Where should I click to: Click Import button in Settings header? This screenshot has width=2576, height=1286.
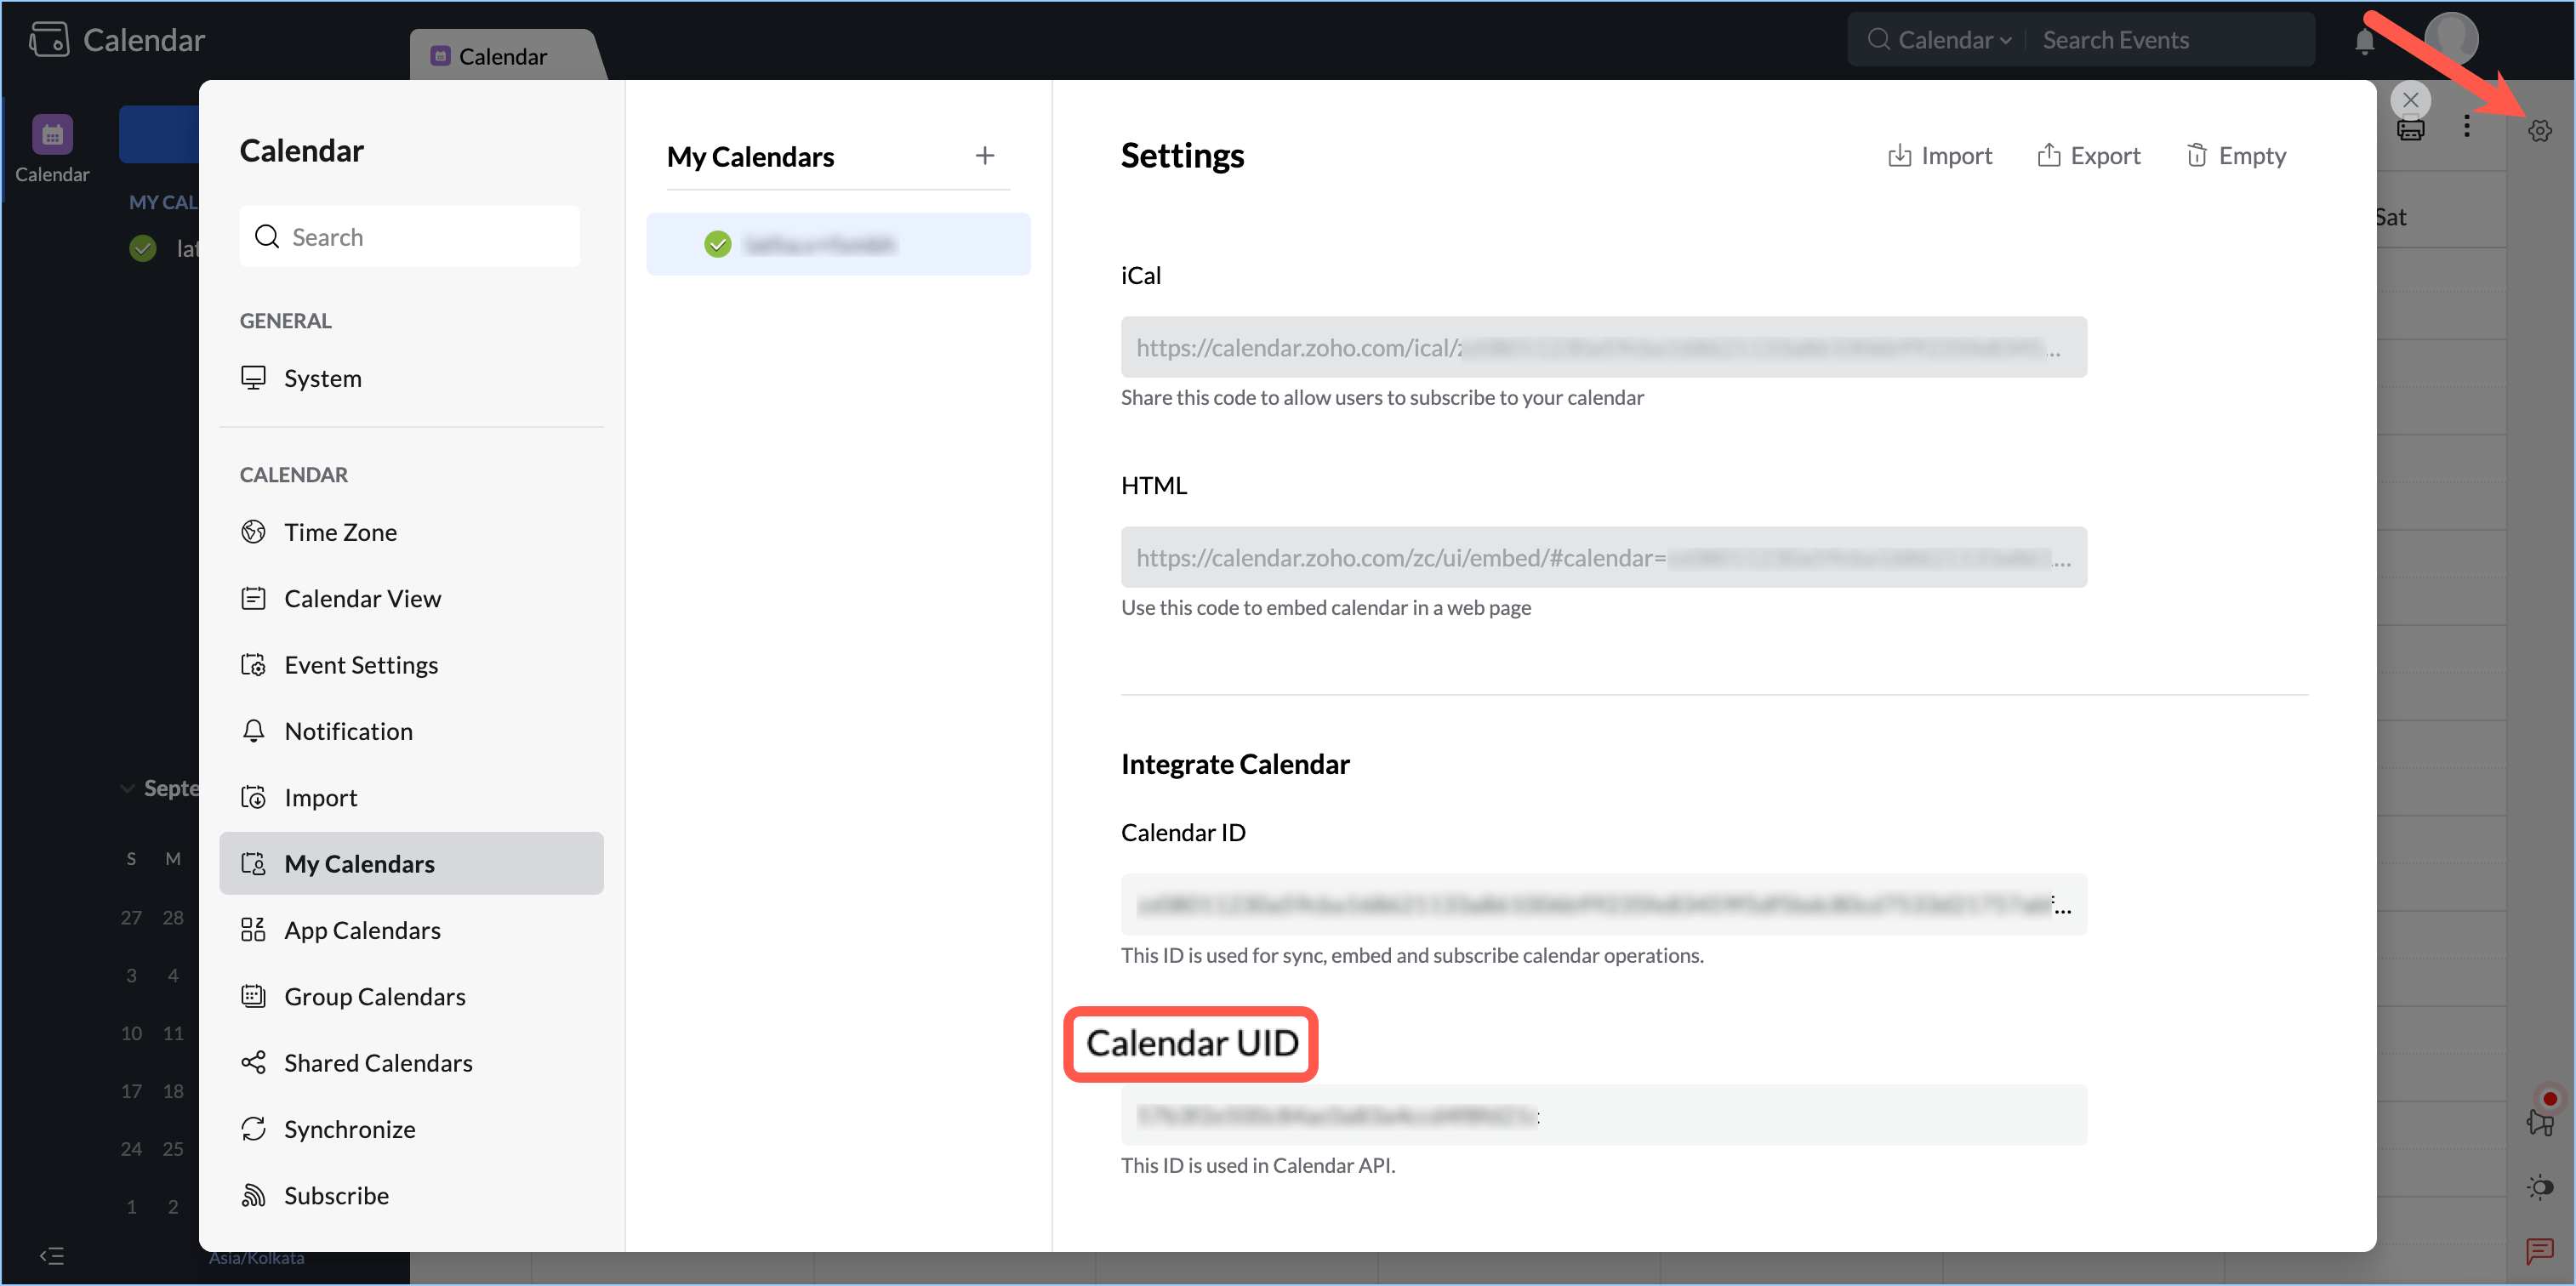click(x=1939, y=156)
